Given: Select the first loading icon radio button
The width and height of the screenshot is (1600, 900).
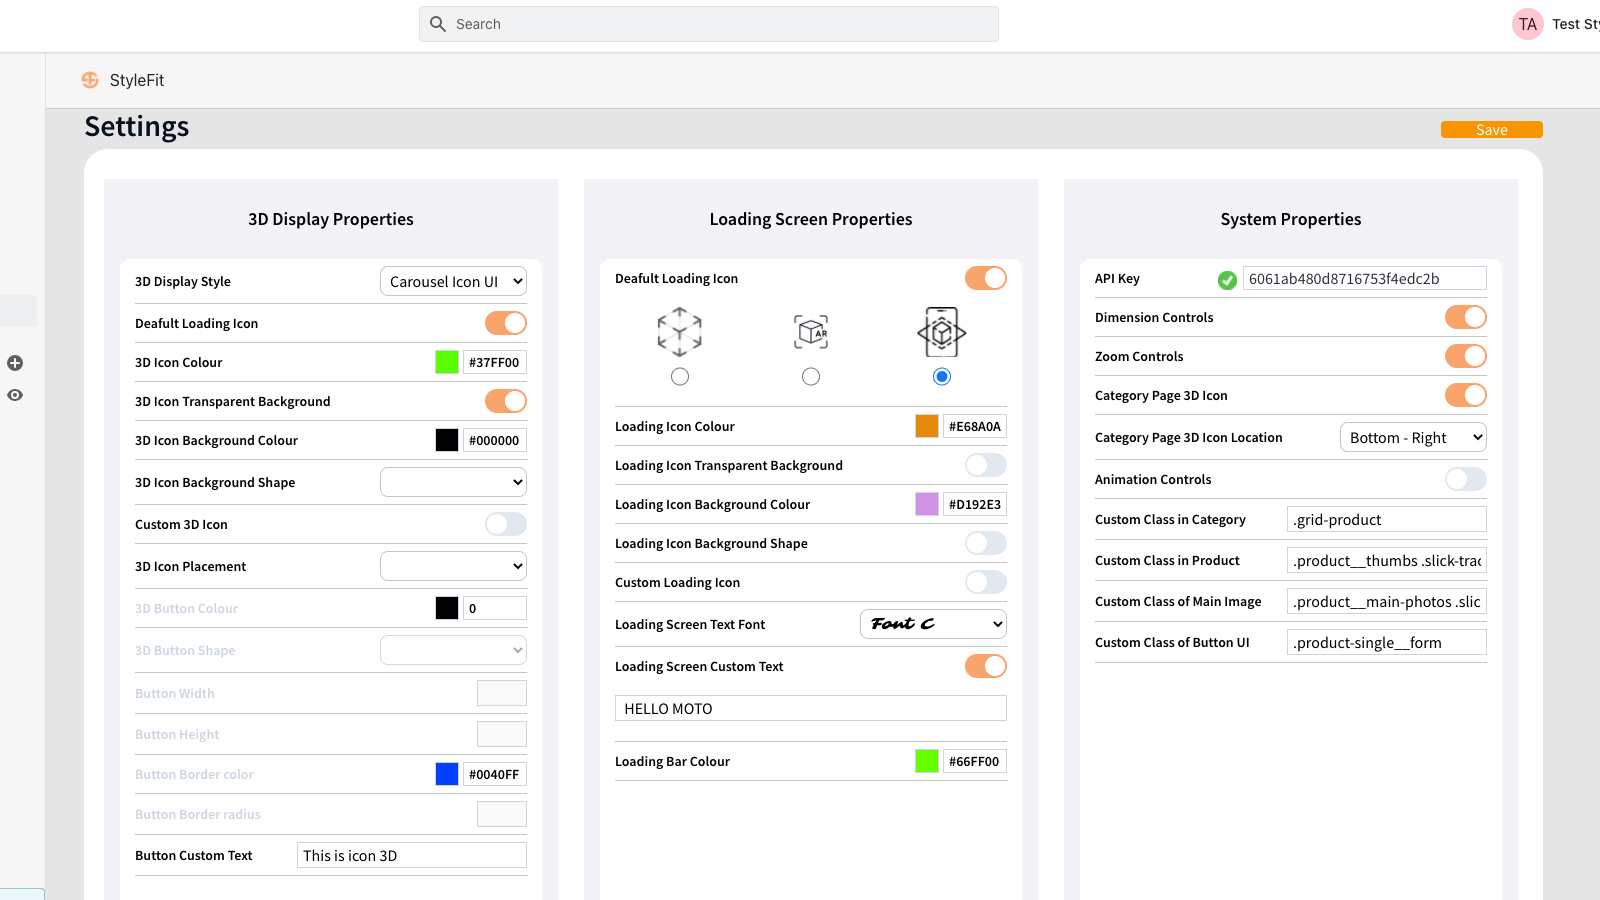Looking at the screenshot, I should coord(680,377).
